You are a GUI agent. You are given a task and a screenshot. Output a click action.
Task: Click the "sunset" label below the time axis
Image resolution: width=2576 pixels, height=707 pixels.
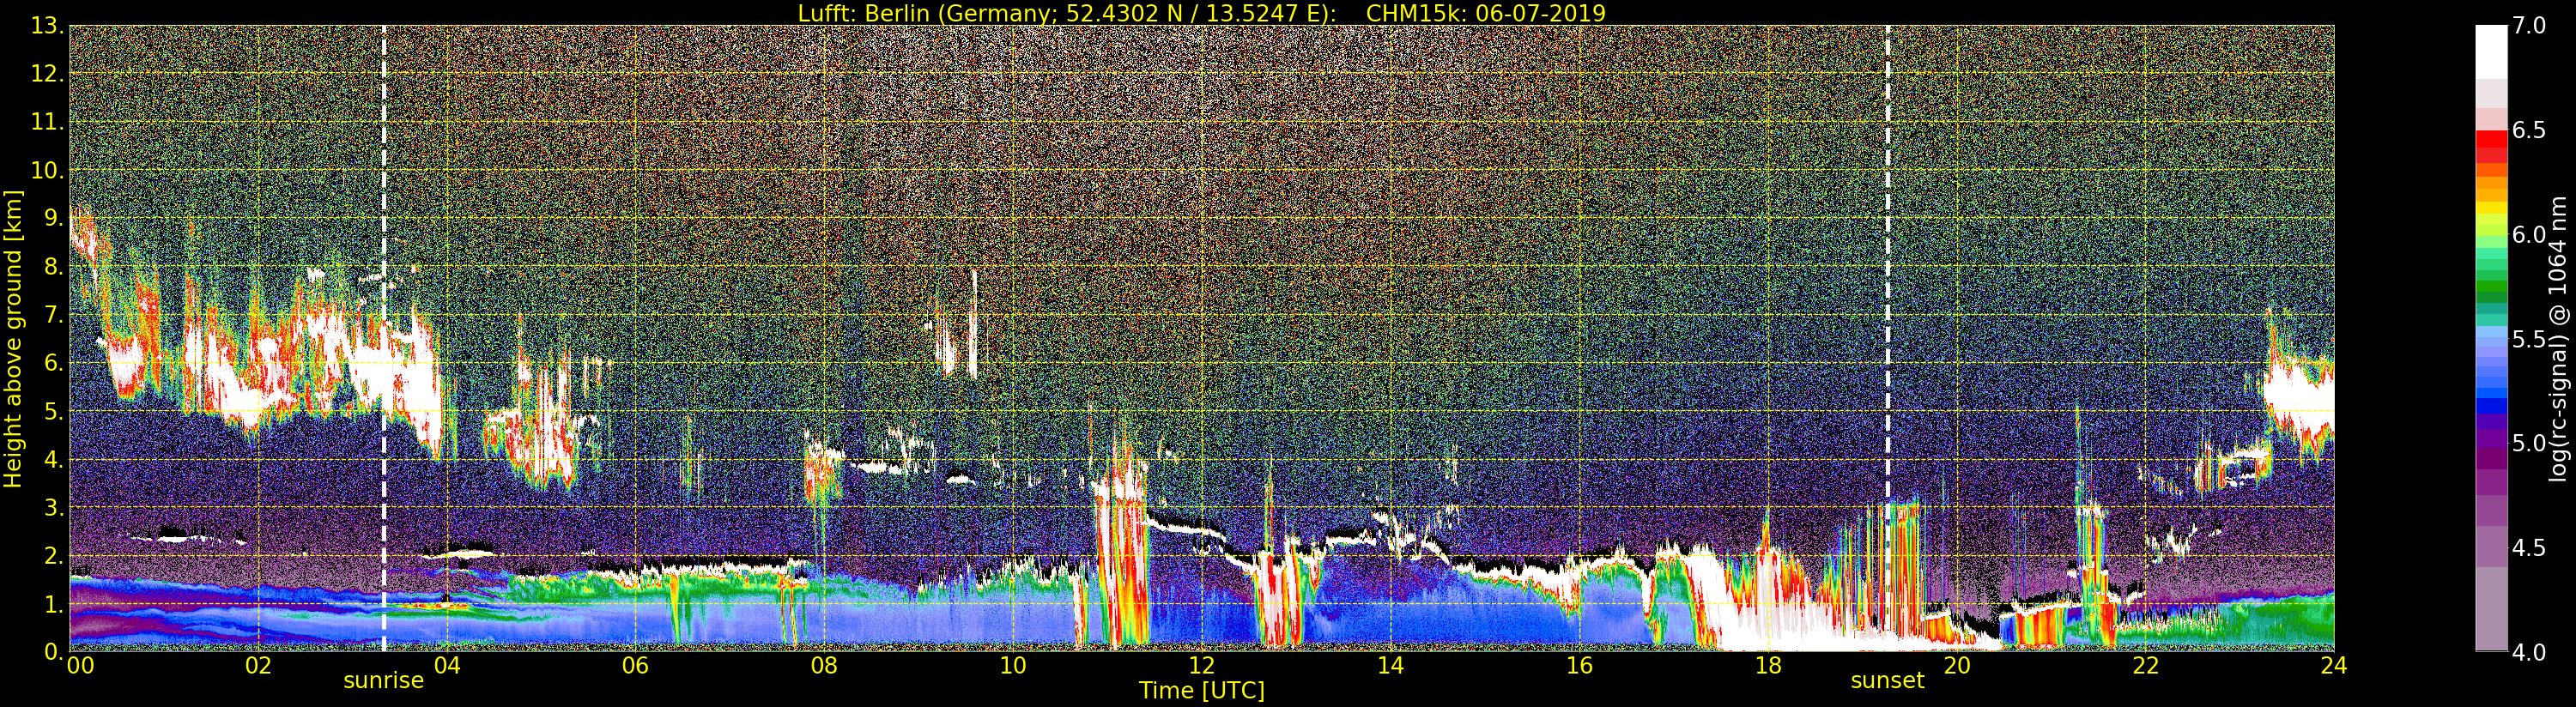click(x=1887, y=681)
